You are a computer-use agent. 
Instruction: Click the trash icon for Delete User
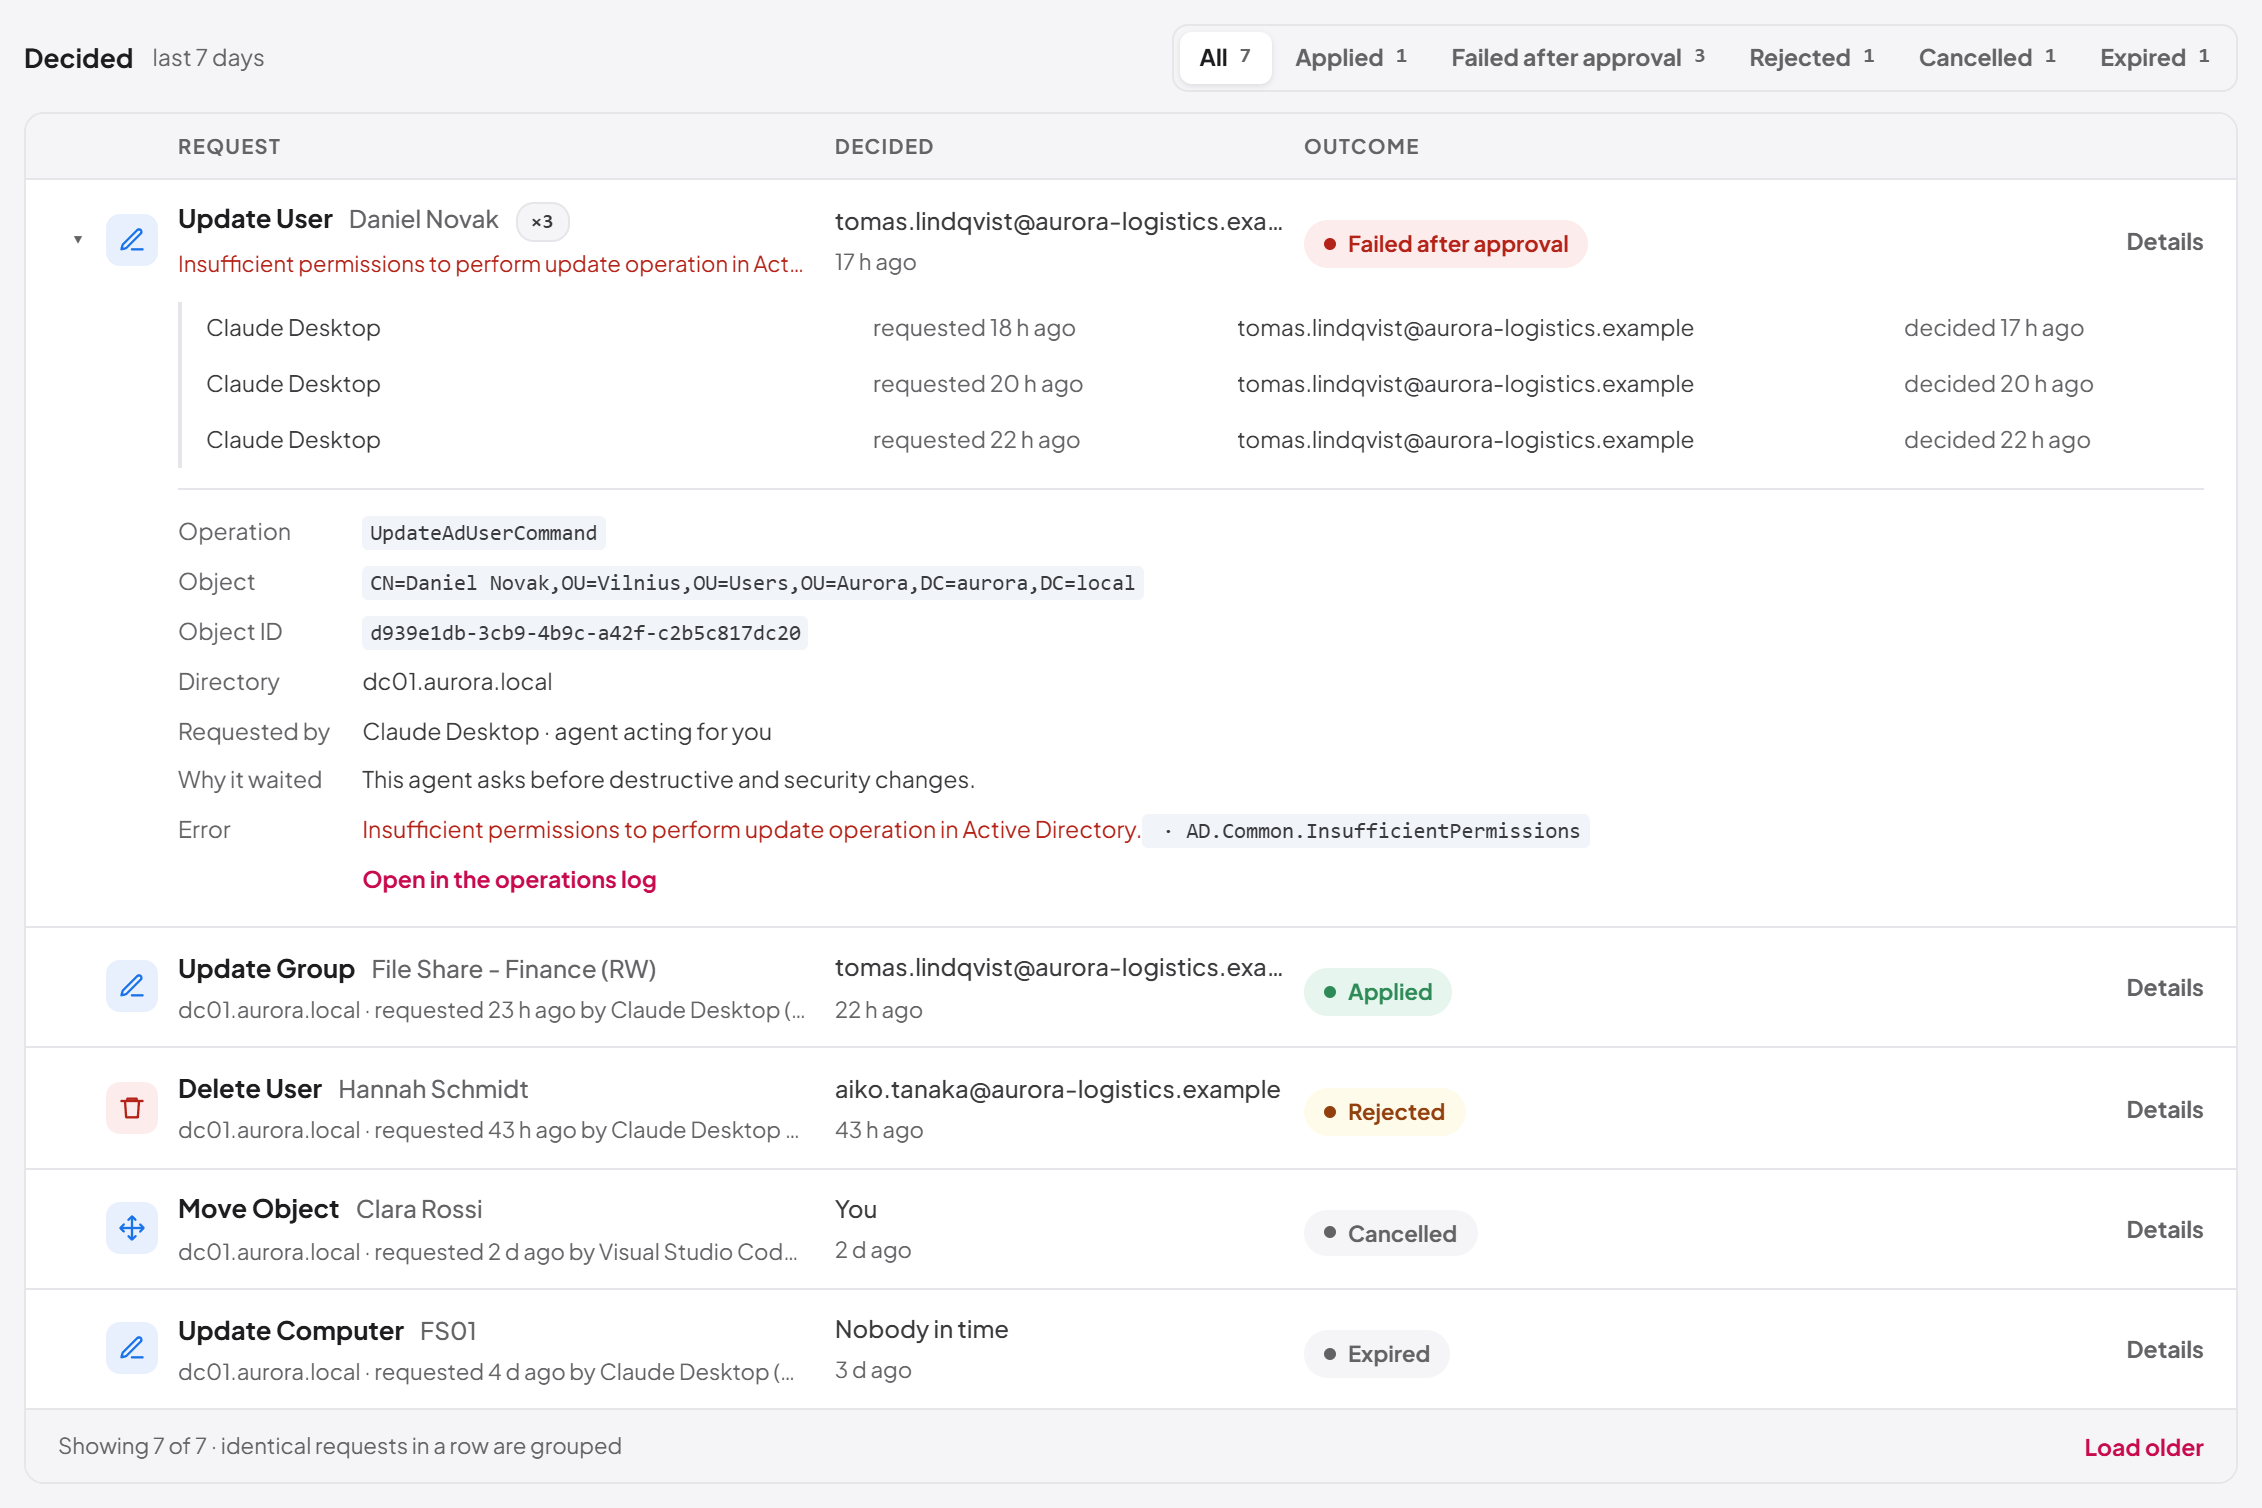click(132, 1108)
